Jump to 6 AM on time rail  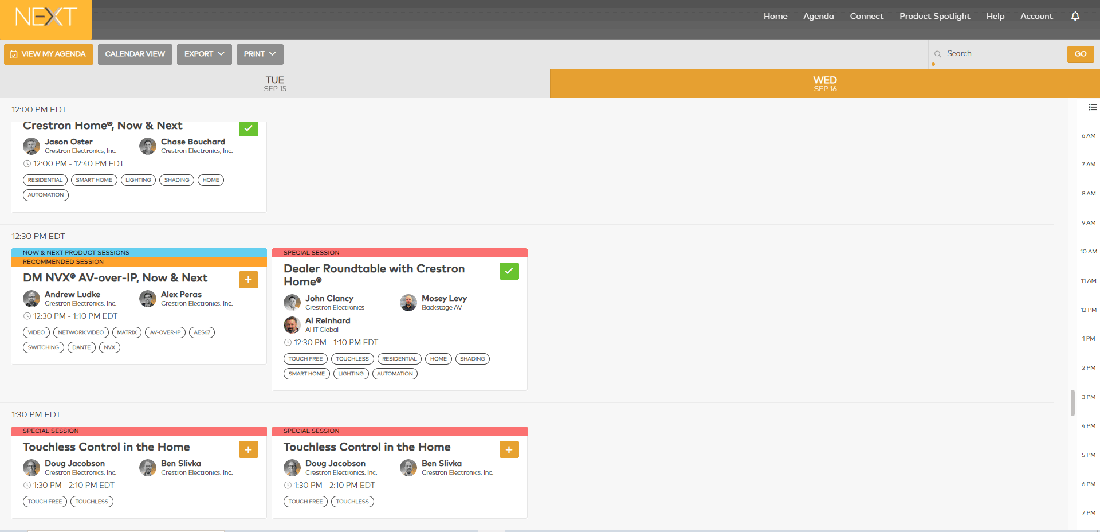1089,135
